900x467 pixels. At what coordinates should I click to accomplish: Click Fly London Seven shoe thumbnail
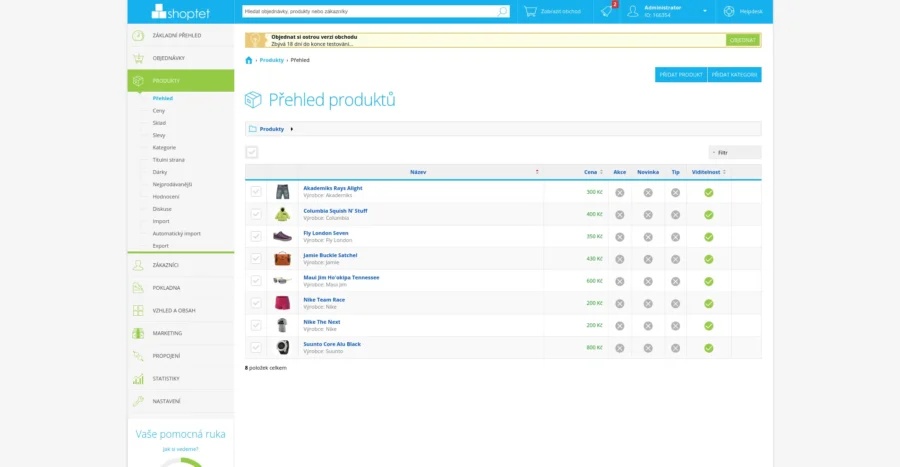(x=282, y=236)
